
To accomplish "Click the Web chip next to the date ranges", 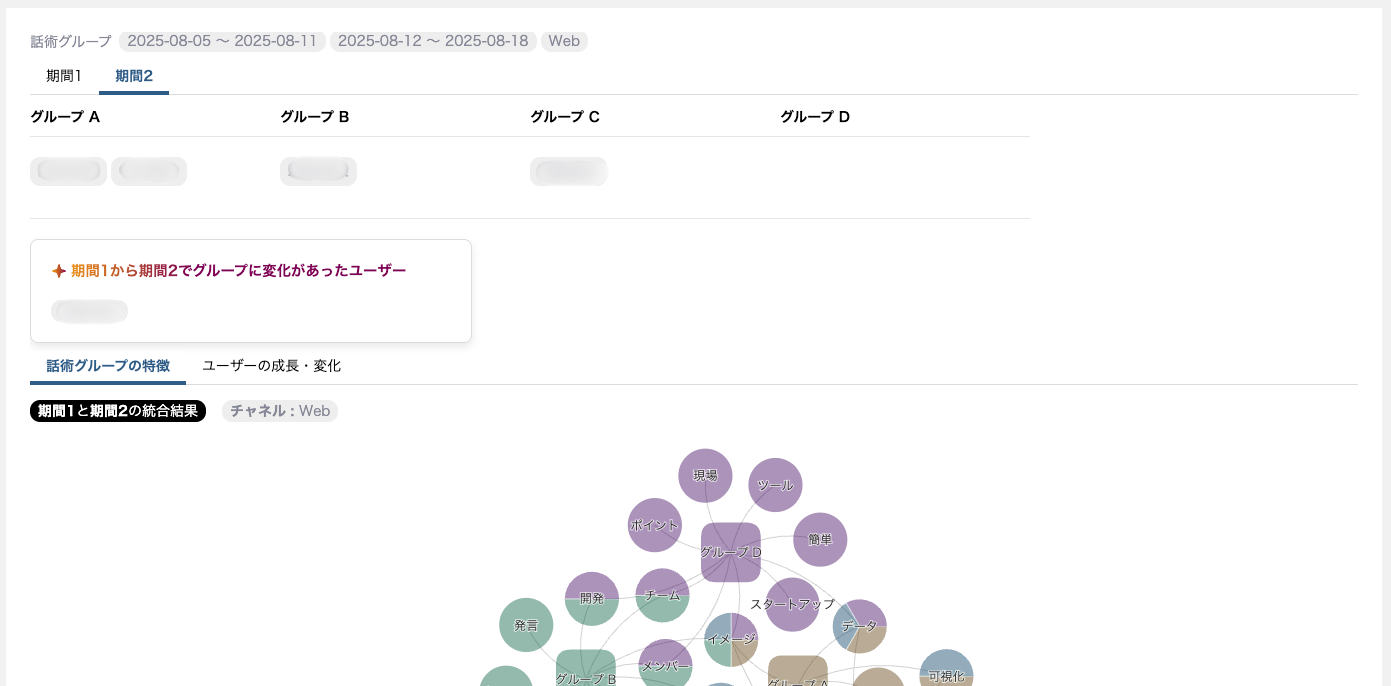I will click(564, 41).
